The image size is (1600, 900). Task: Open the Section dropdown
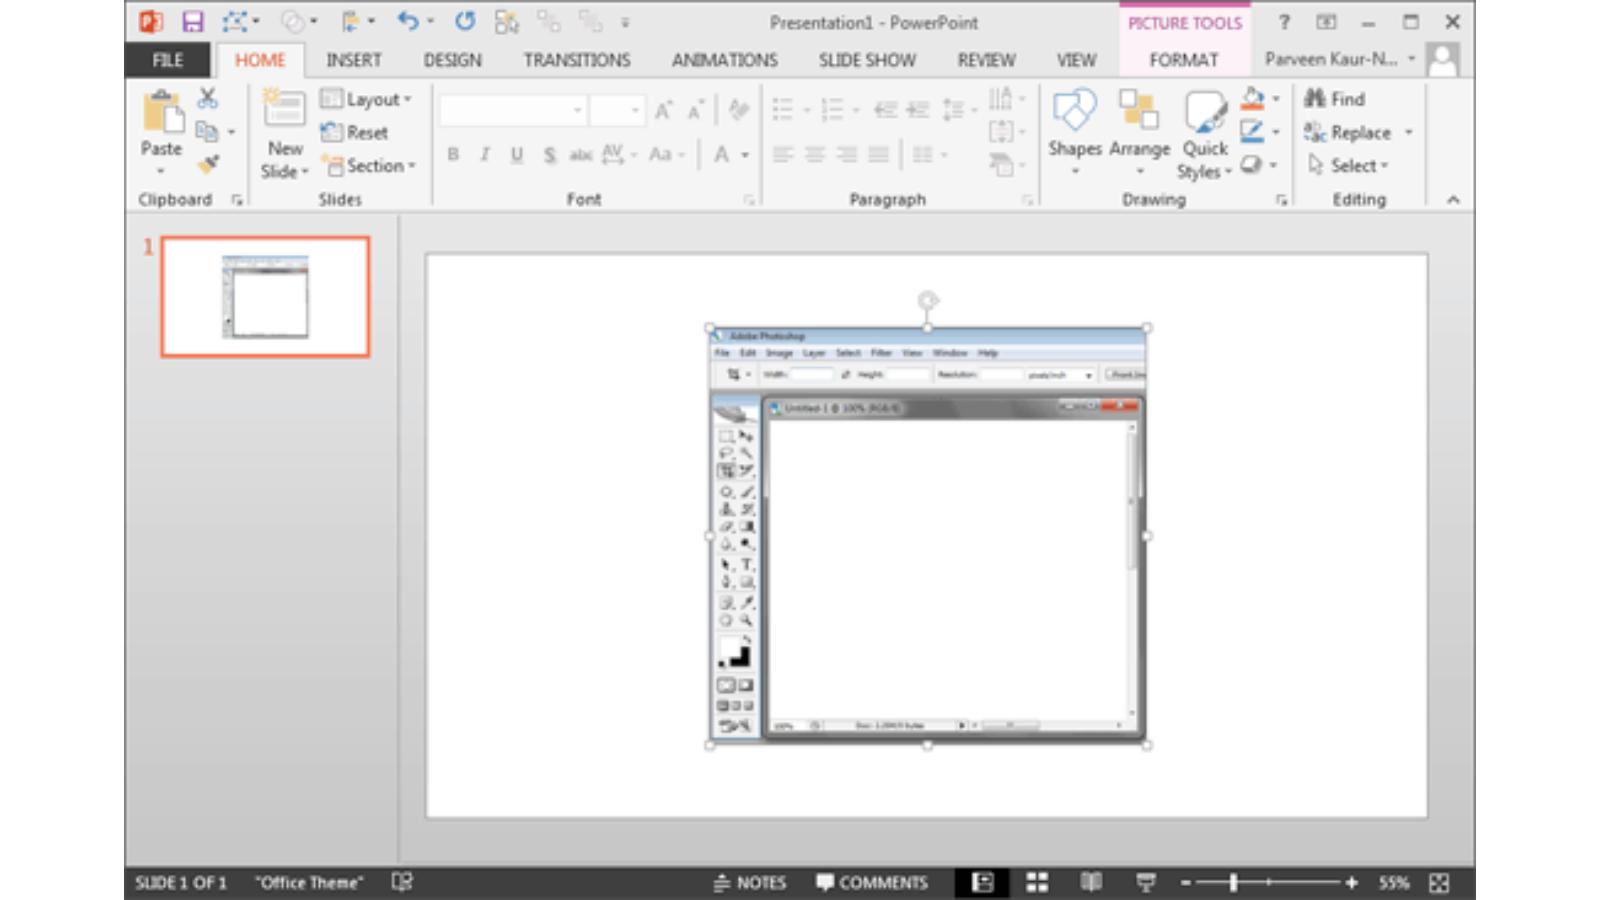368,165
